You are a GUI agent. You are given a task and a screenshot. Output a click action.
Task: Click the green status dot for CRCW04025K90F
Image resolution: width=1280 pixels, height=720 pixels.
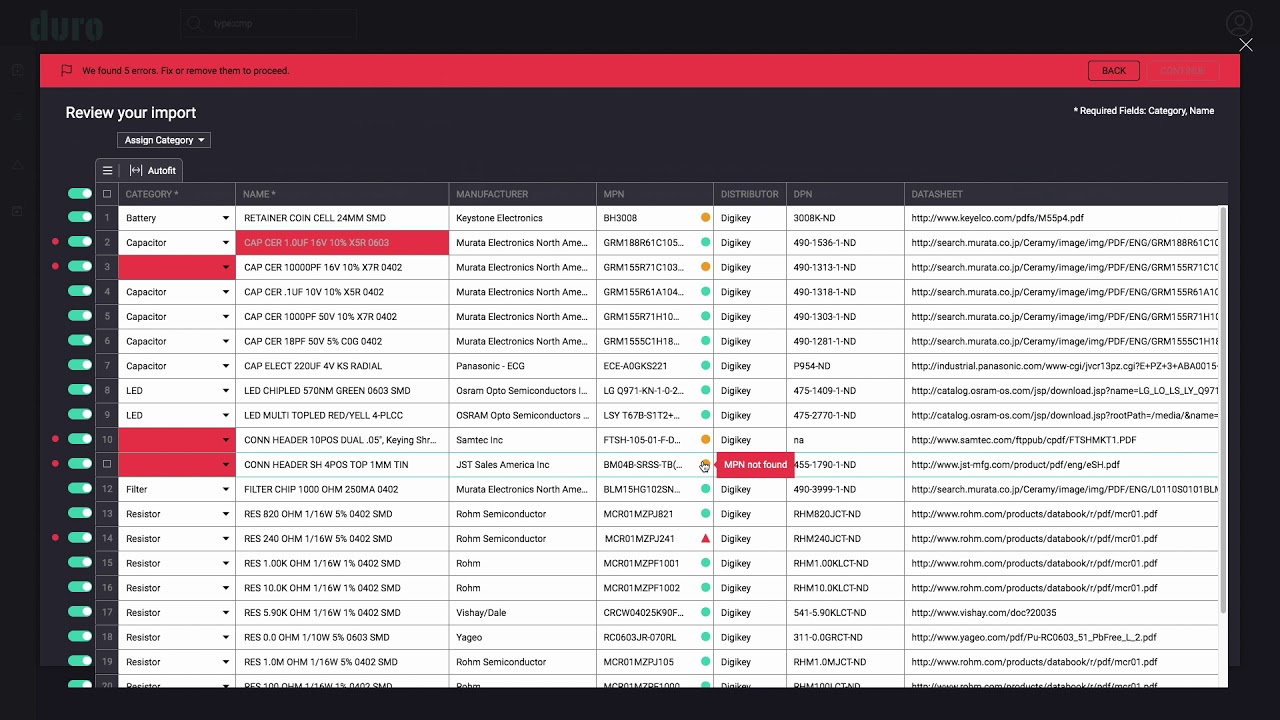click(705, 613)
